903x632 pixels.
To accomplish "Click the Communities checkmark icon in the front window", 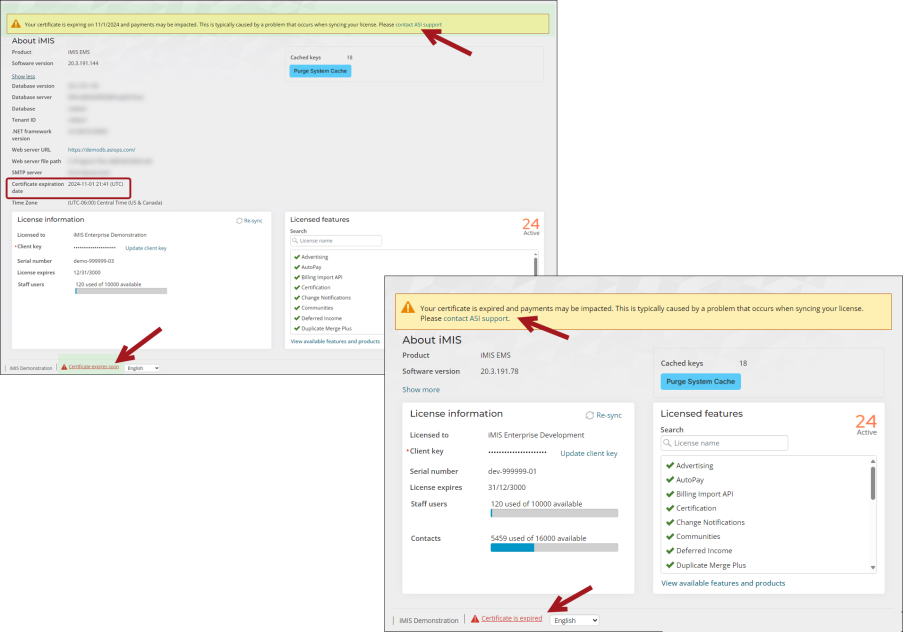I will pyautogui.click(x=670, y=536).
